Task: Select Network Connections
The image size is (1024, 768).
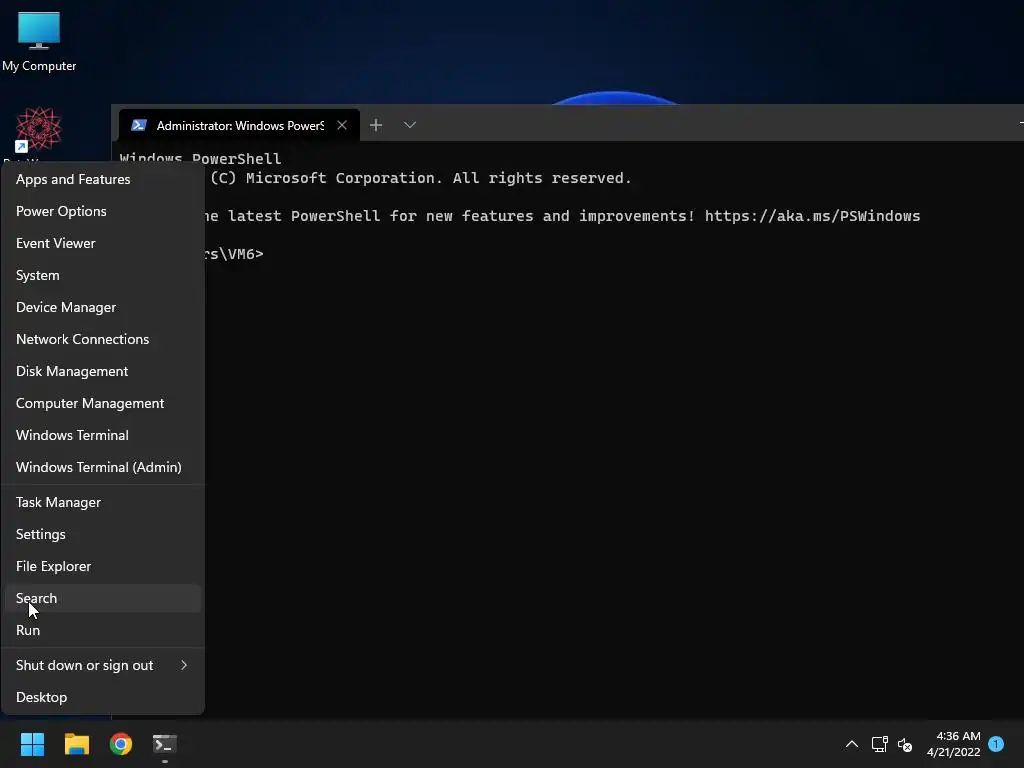Action: pyautogui.click(x=103, y=339)
